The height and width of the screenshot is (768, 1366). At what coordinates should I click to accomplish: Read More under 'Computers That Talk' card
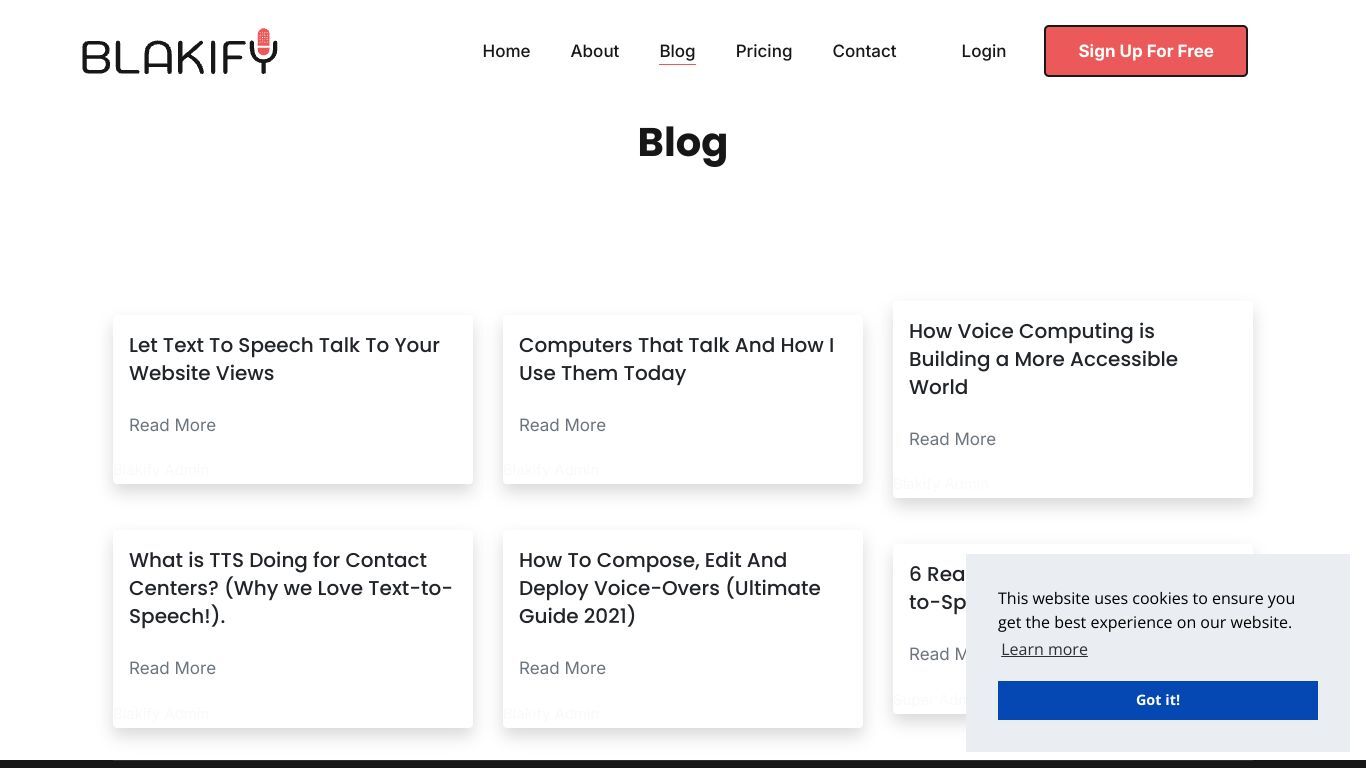pos(562,425)
